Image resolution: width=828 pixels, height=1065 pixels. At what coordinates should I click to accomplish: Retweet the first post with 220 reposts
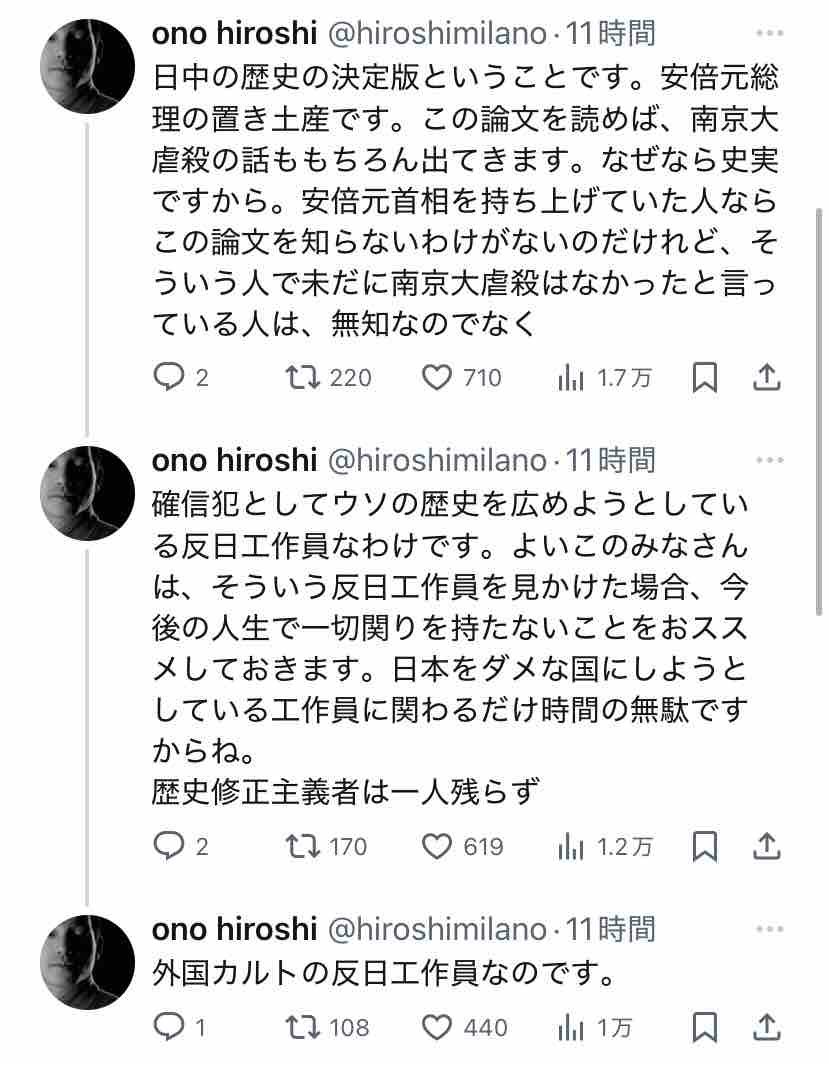pyautogui.click(x=300, y=377)
